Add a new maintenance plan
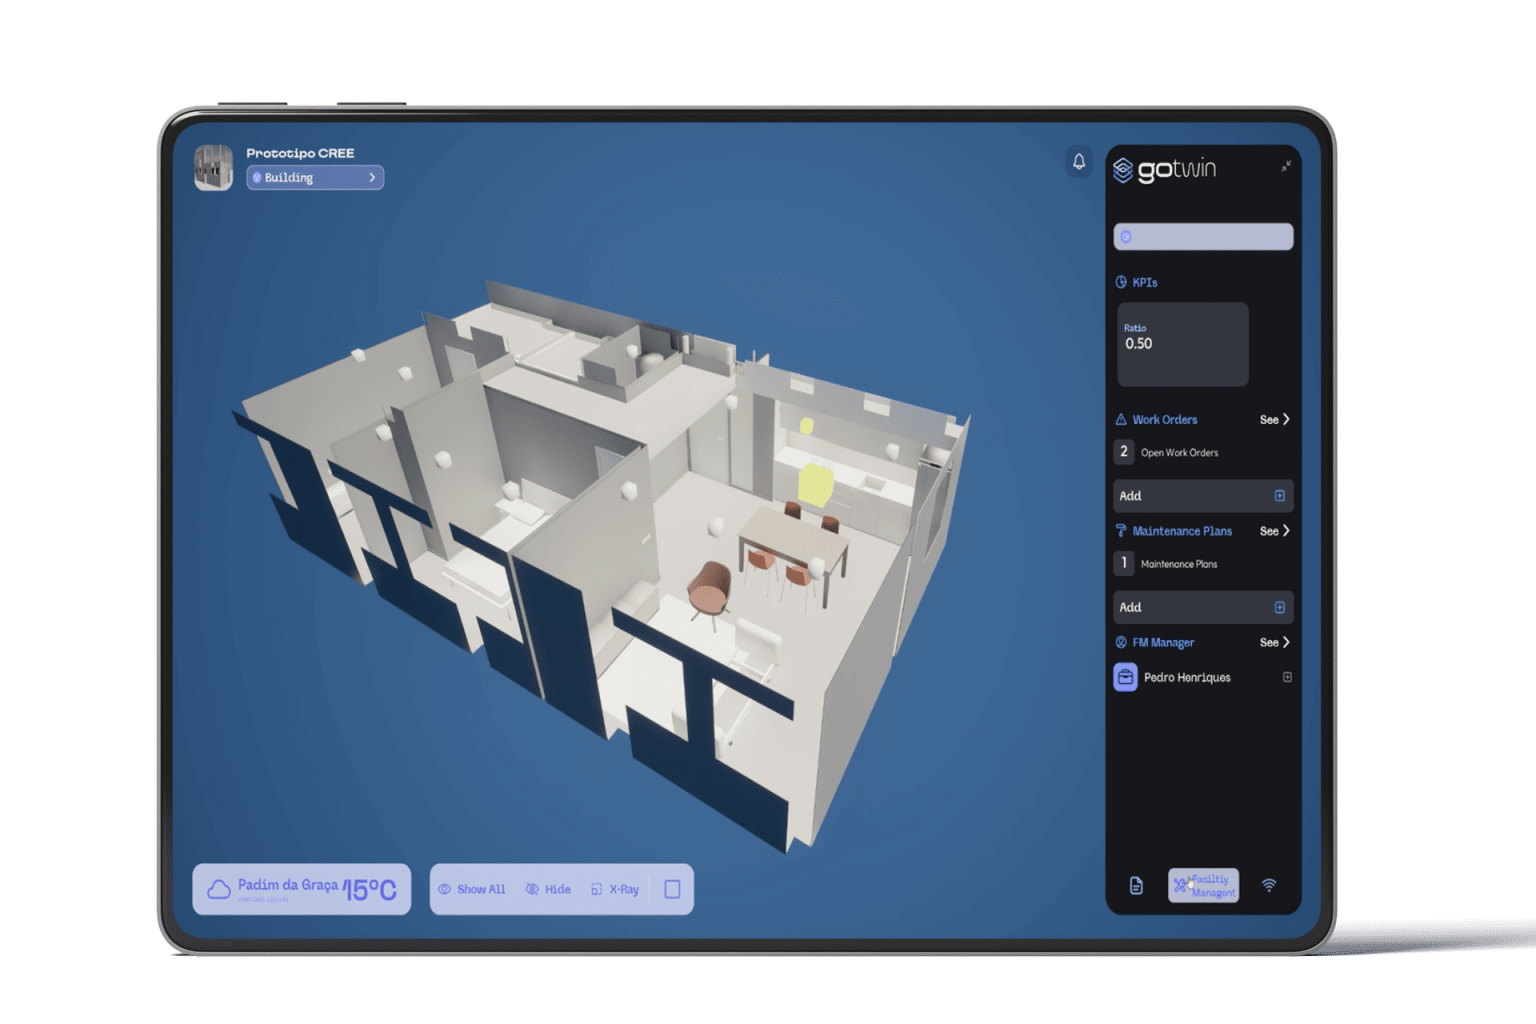This screenshot has width=1536, height=1024. pyautogui.click(x=1203, y=607)
